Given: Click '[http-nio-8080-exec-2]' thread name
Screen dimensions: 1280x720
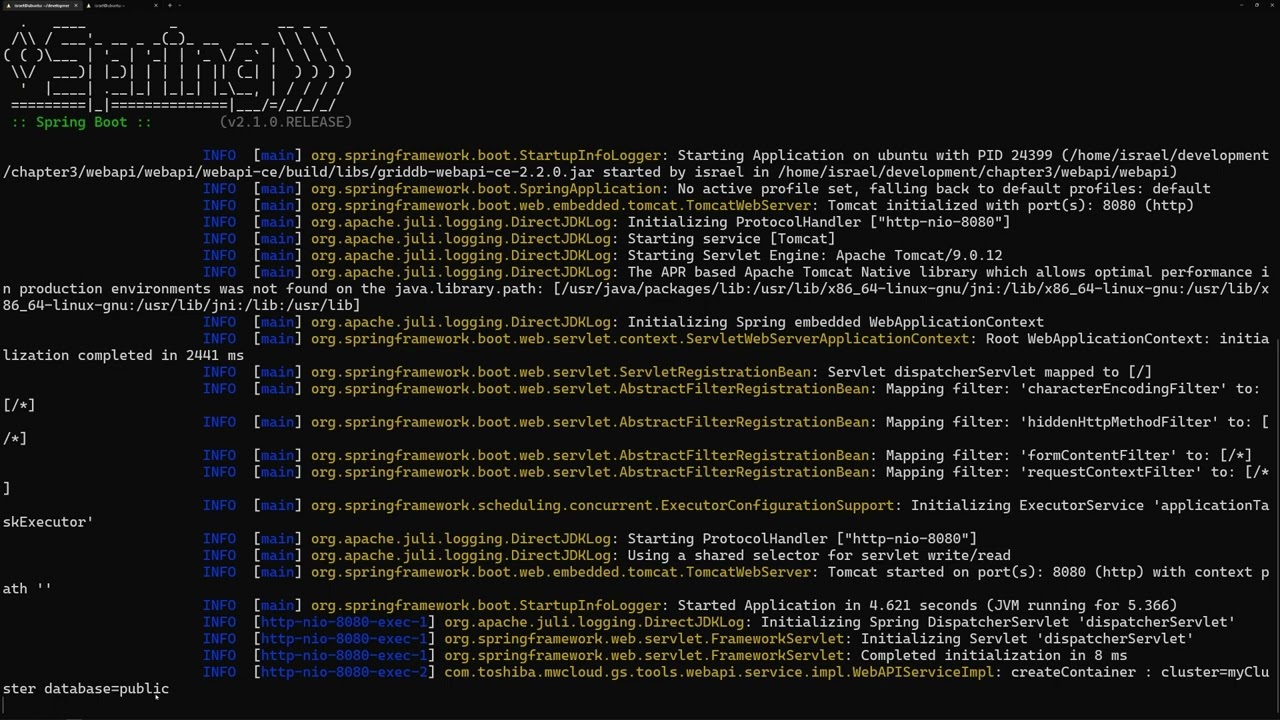Looking at the screenshot, I should pyautogui.click(x=345, y=672).
